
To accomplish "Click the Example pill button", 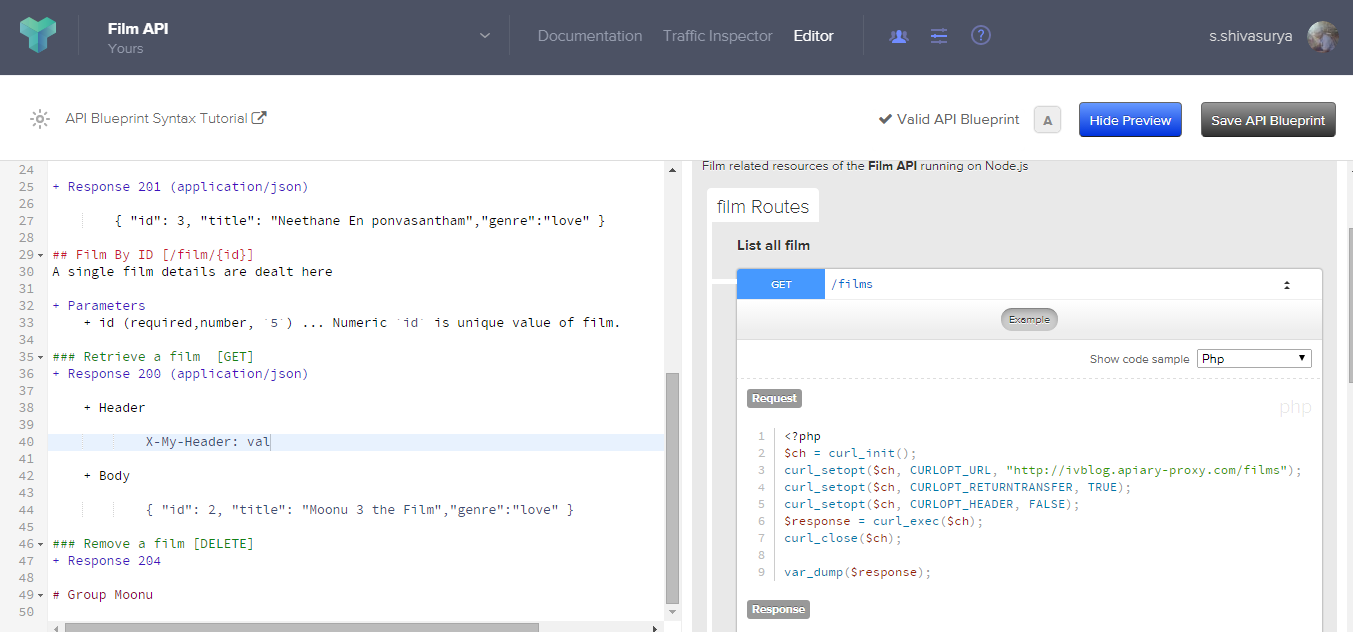I will point(1029,320).
